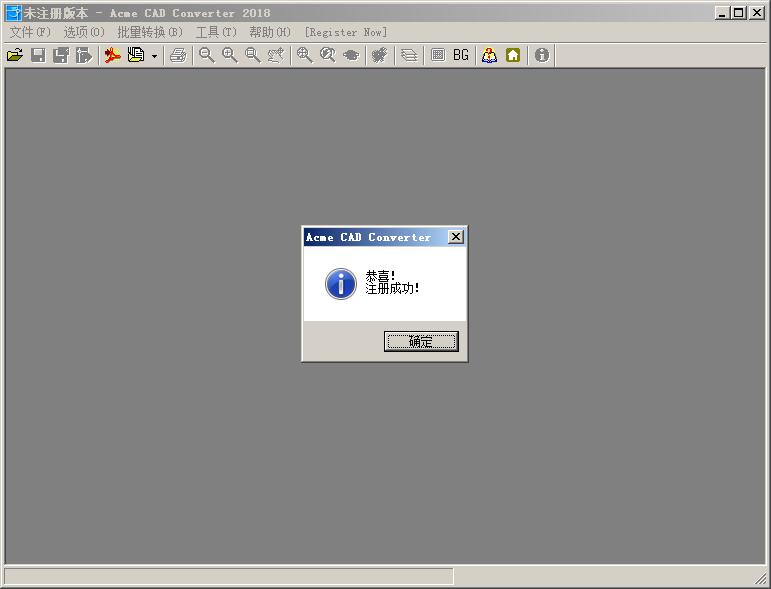Open the 文件(F) menu
This screenshot has height=589, width=771.
[x=30, y=32]
